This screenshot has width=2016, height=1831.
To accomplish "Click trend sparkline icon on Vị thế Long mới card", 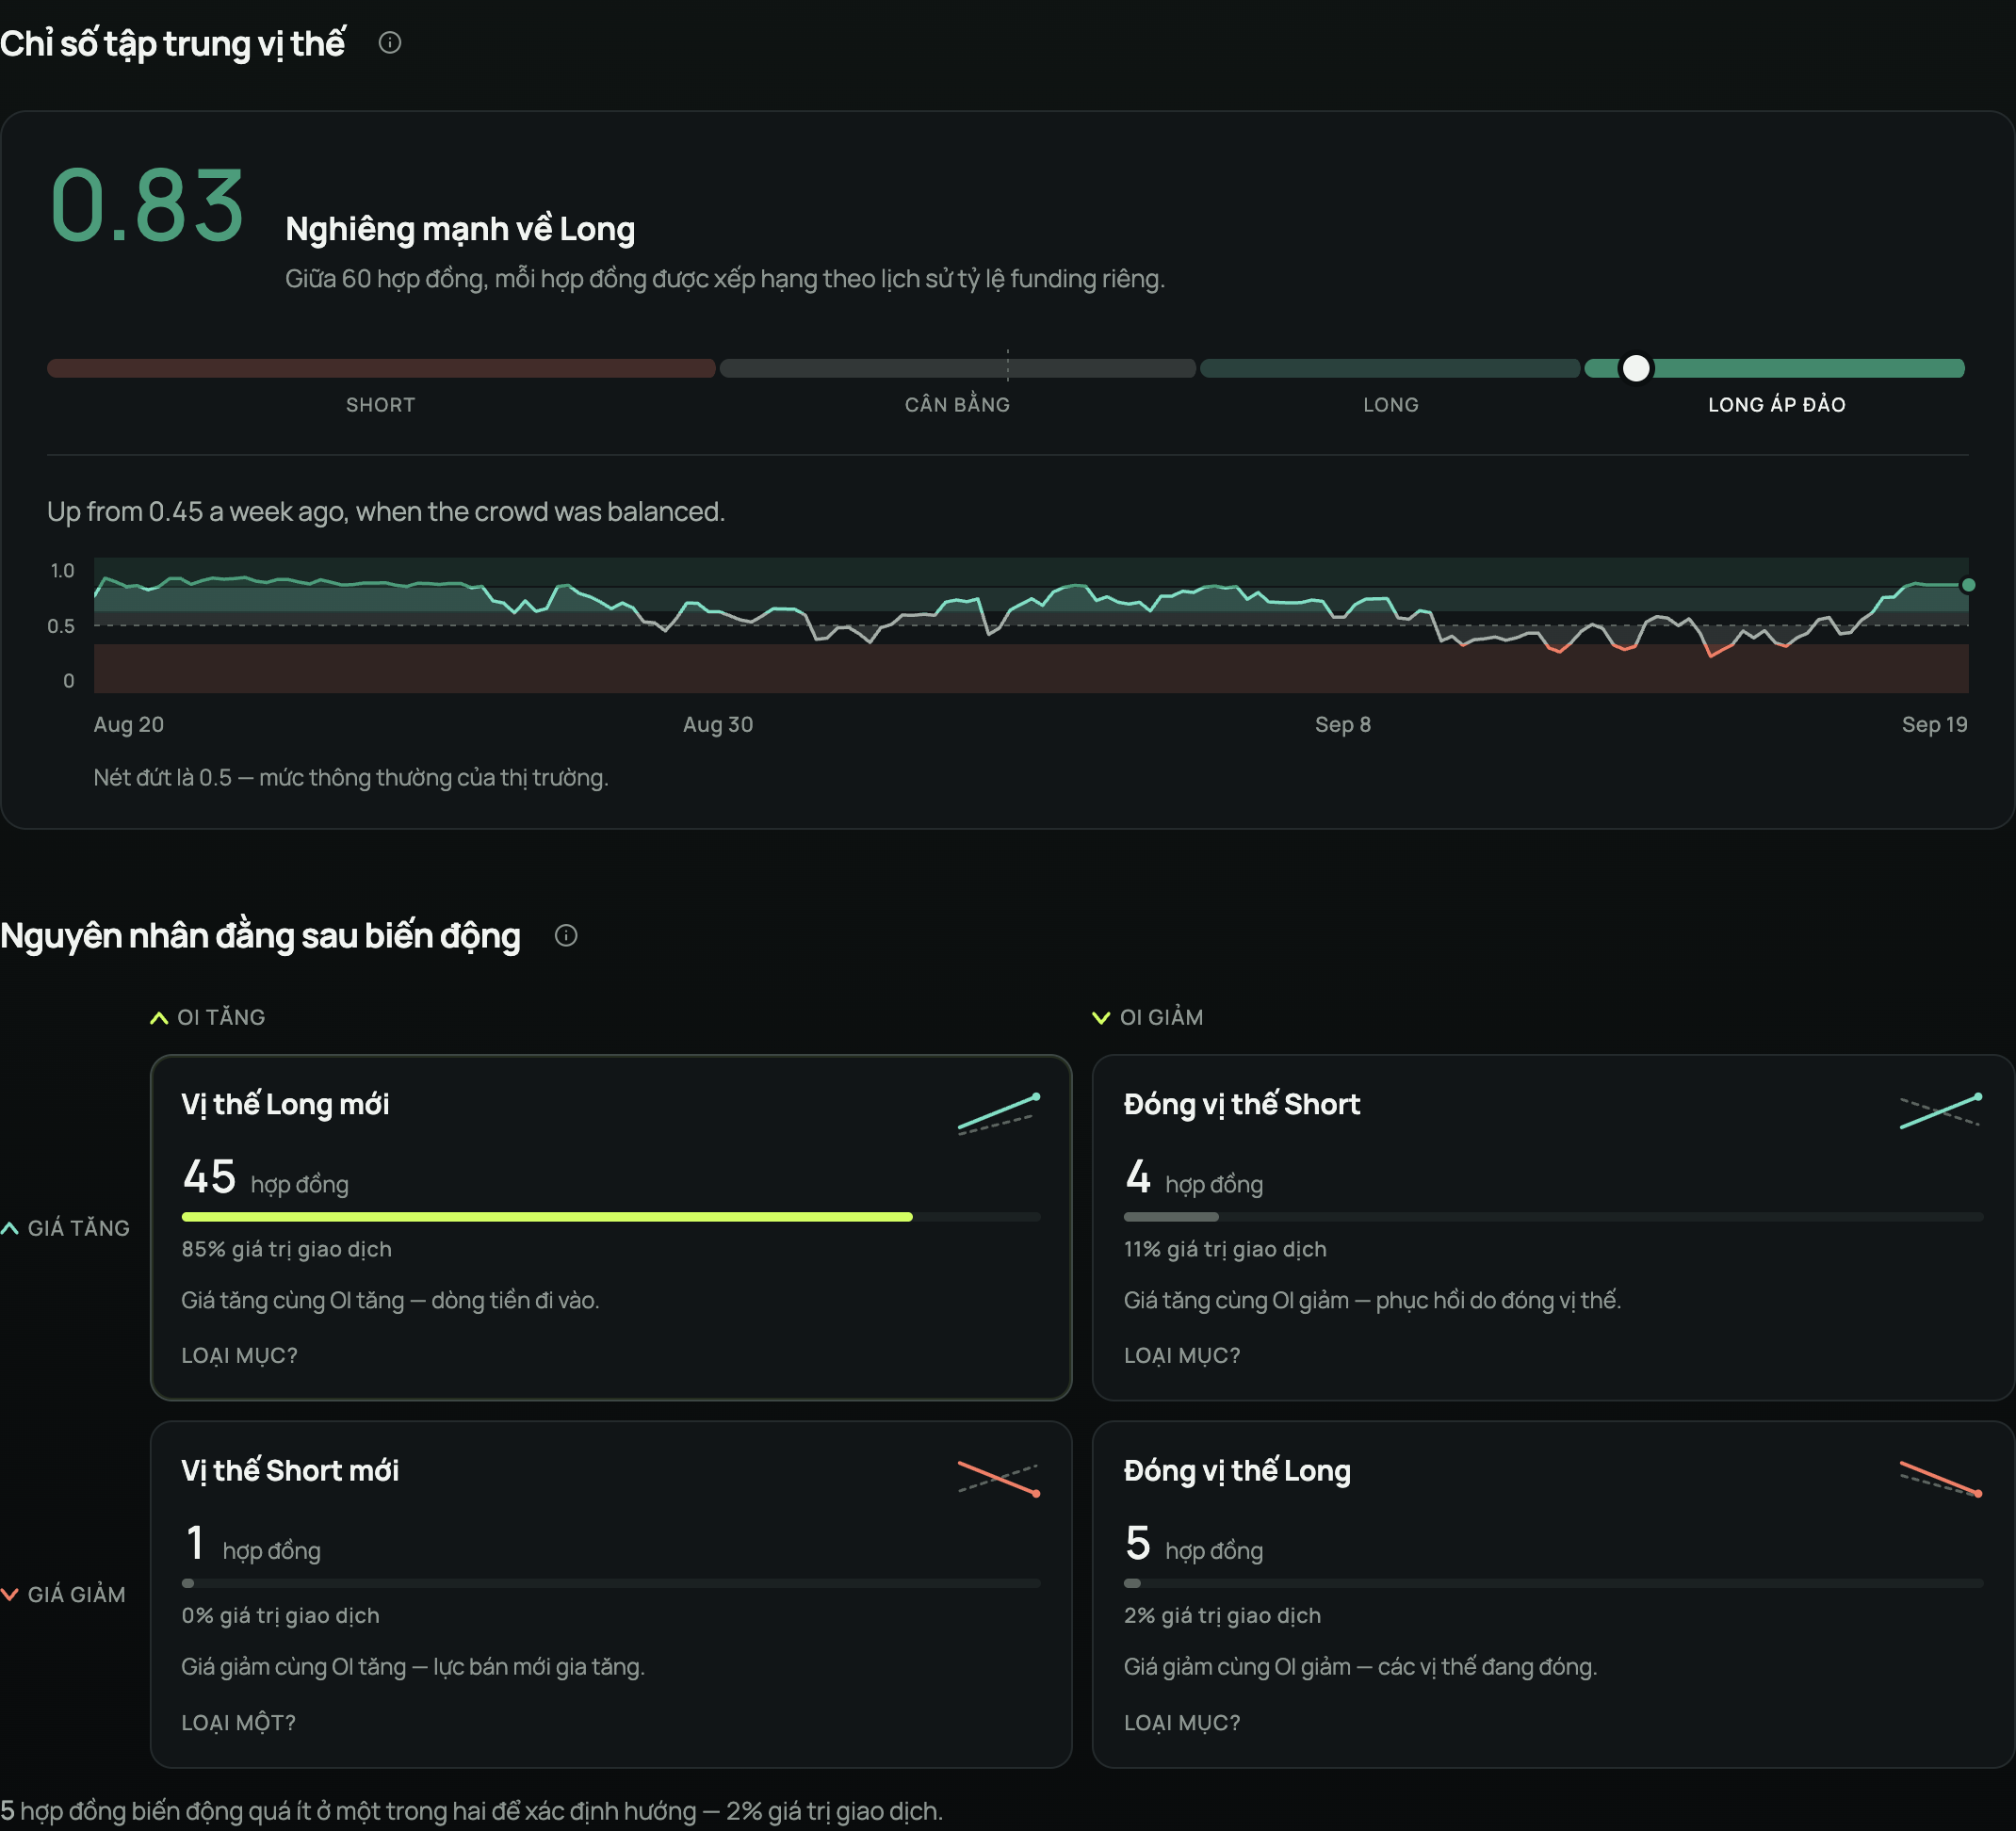I will point(999,1113).
